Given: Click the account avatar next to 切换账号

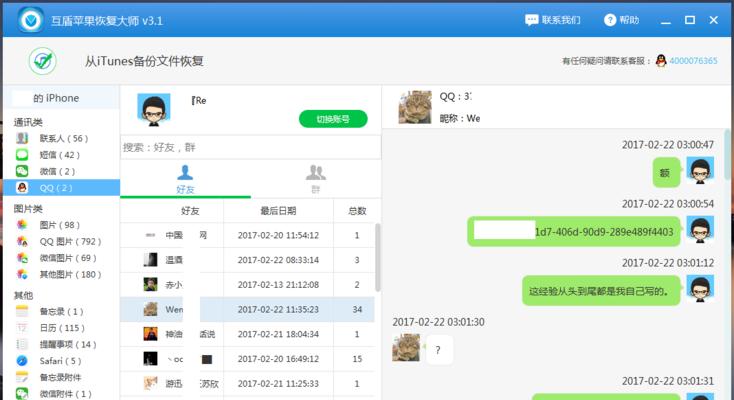Looking at the screenshot, I should 154,110.
